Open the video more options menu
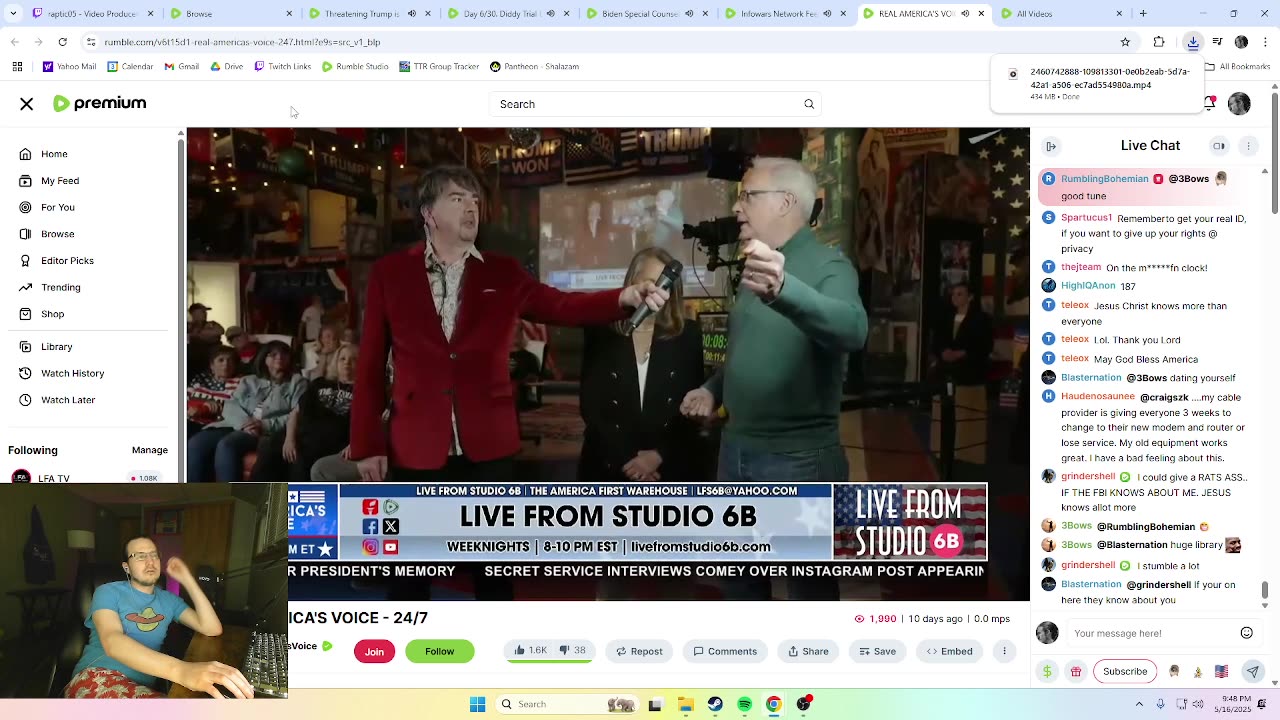The width and height of the screenshot is (1280, 720). click(x=1005, y=651)
